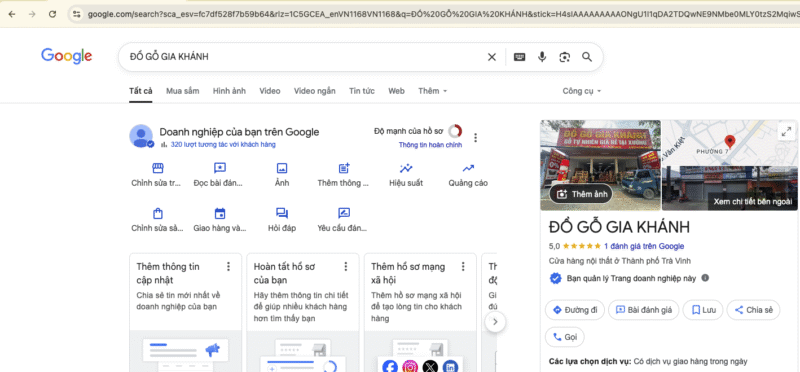800x372 pixels.
Task: Open the on-screen keyboard icon
Action: [519, 57]
